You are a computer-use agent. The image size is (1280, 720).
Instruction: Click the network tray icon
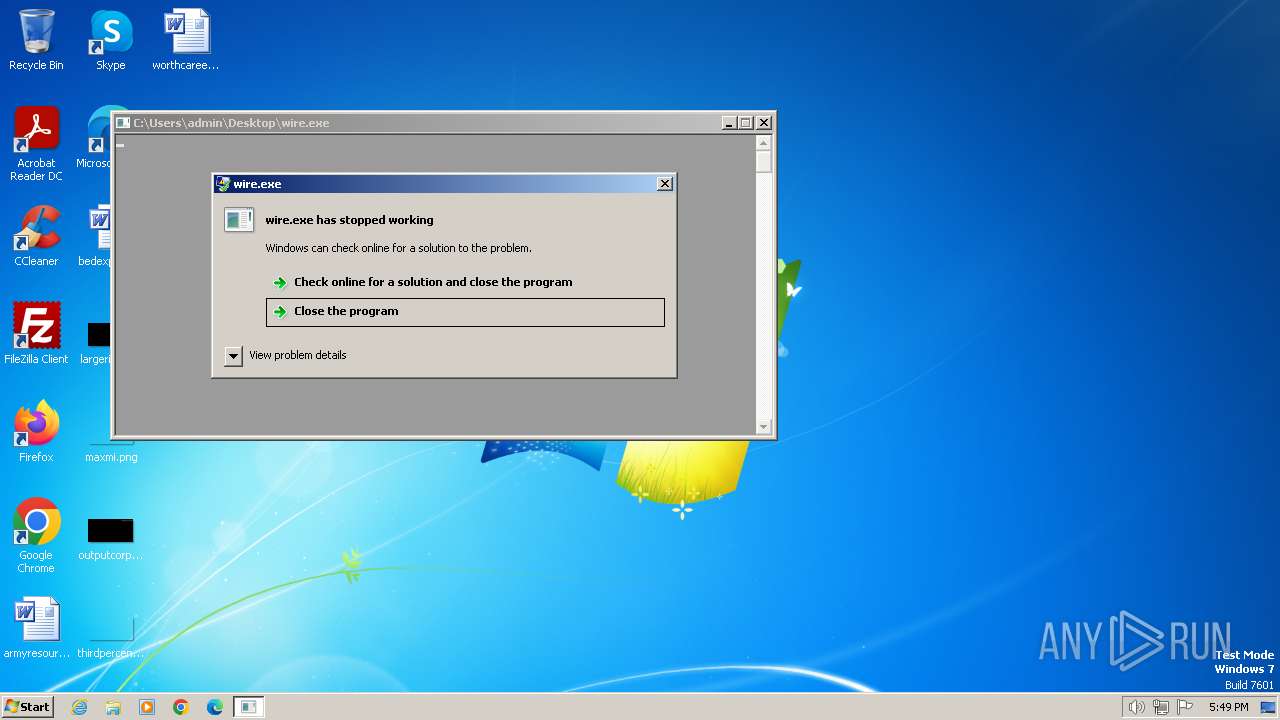click(x=1161, y=707)
